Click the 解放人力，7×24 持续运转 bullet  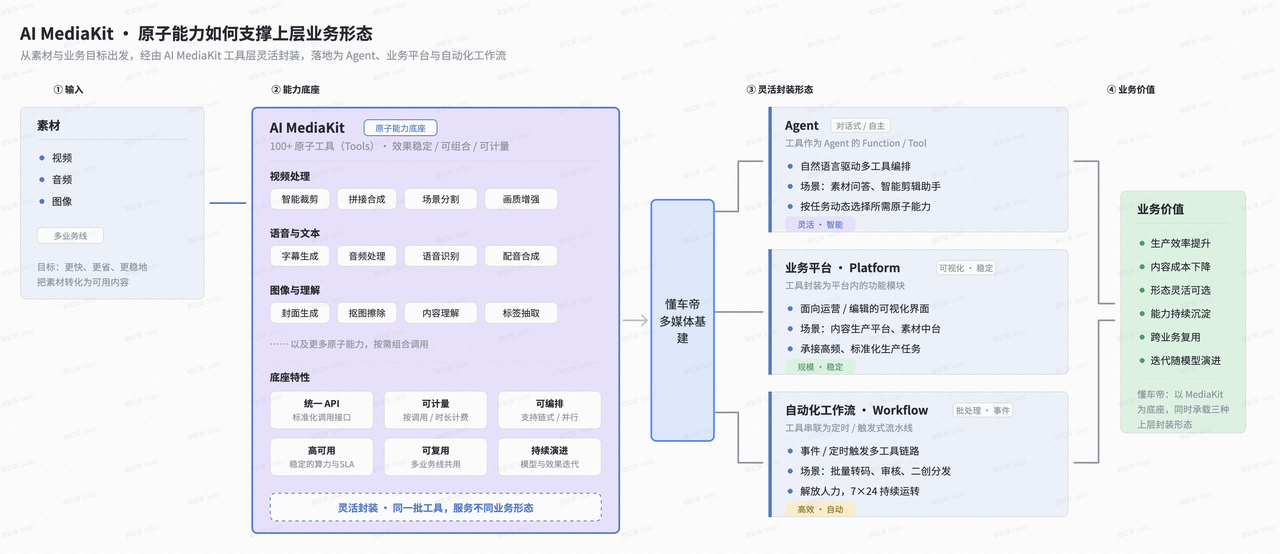tap(859, 491)
